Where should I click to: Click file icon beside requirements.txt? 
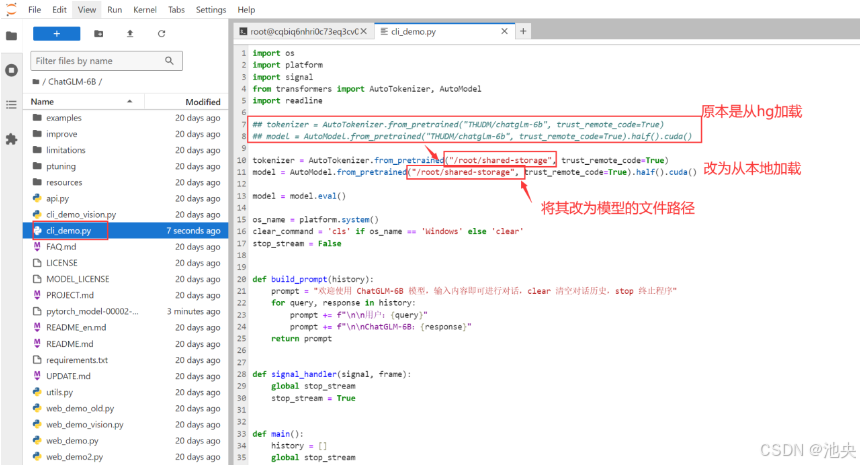37,360
